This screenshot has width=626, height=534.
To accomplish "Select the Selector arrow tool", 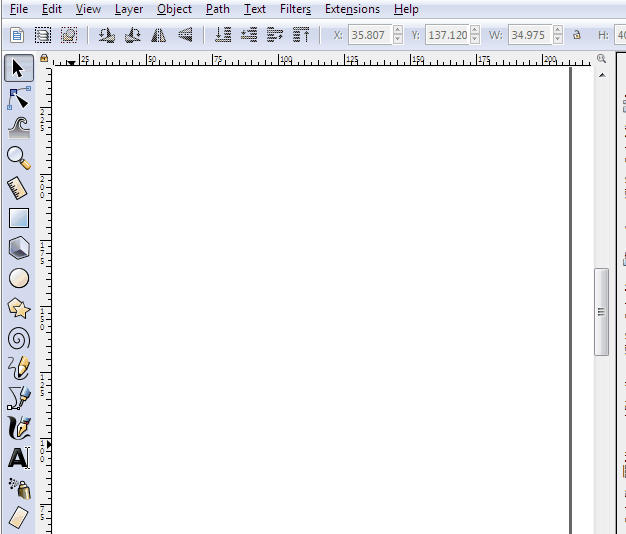I will 18,69.
